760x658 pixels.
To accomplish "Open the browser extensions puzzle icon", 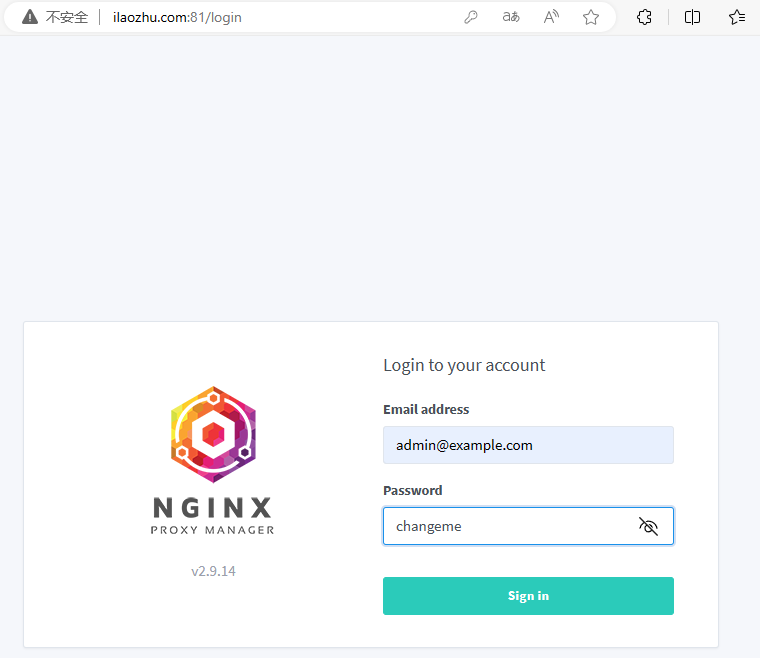I will [x=644, y=17].
